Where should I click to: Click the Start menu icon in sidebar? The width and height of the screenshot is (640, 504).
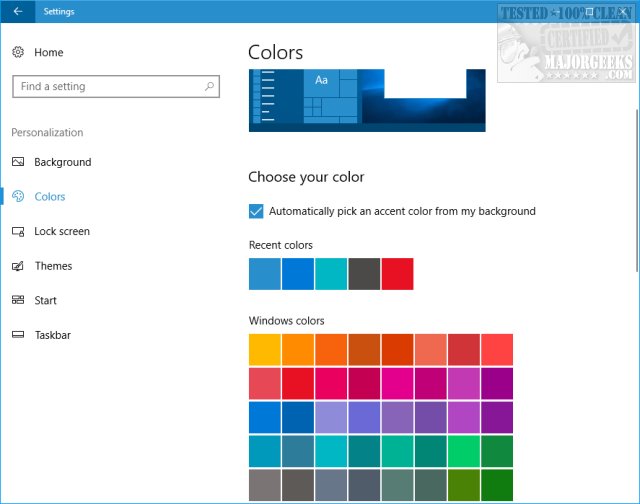click(x=18, y=300)
